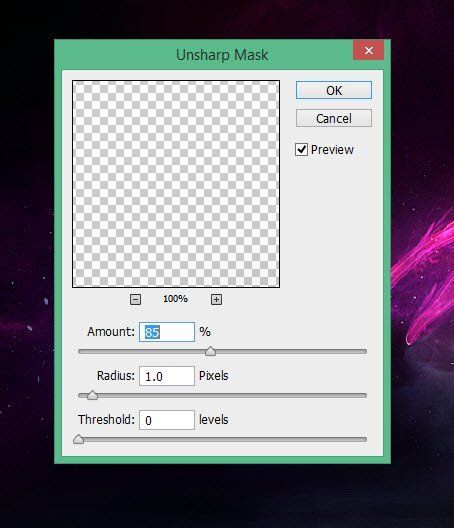Click the Amount slider handle
This screenshot has width=454, height=528.
tap(210, 351)
